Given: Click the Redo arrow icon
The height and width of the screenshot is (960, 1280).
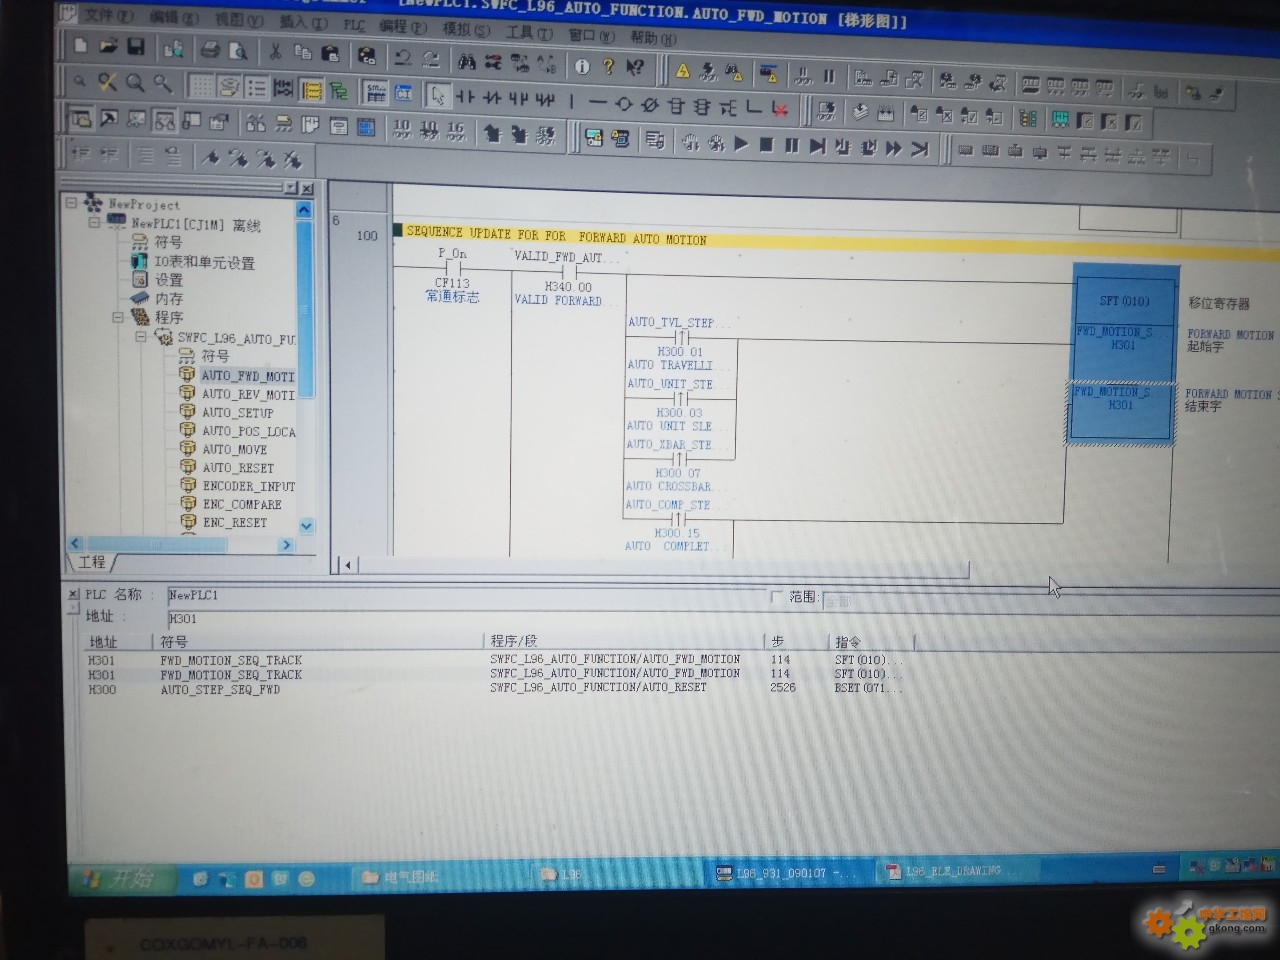Looking at the screenshot, I should [x=430, y=58].
